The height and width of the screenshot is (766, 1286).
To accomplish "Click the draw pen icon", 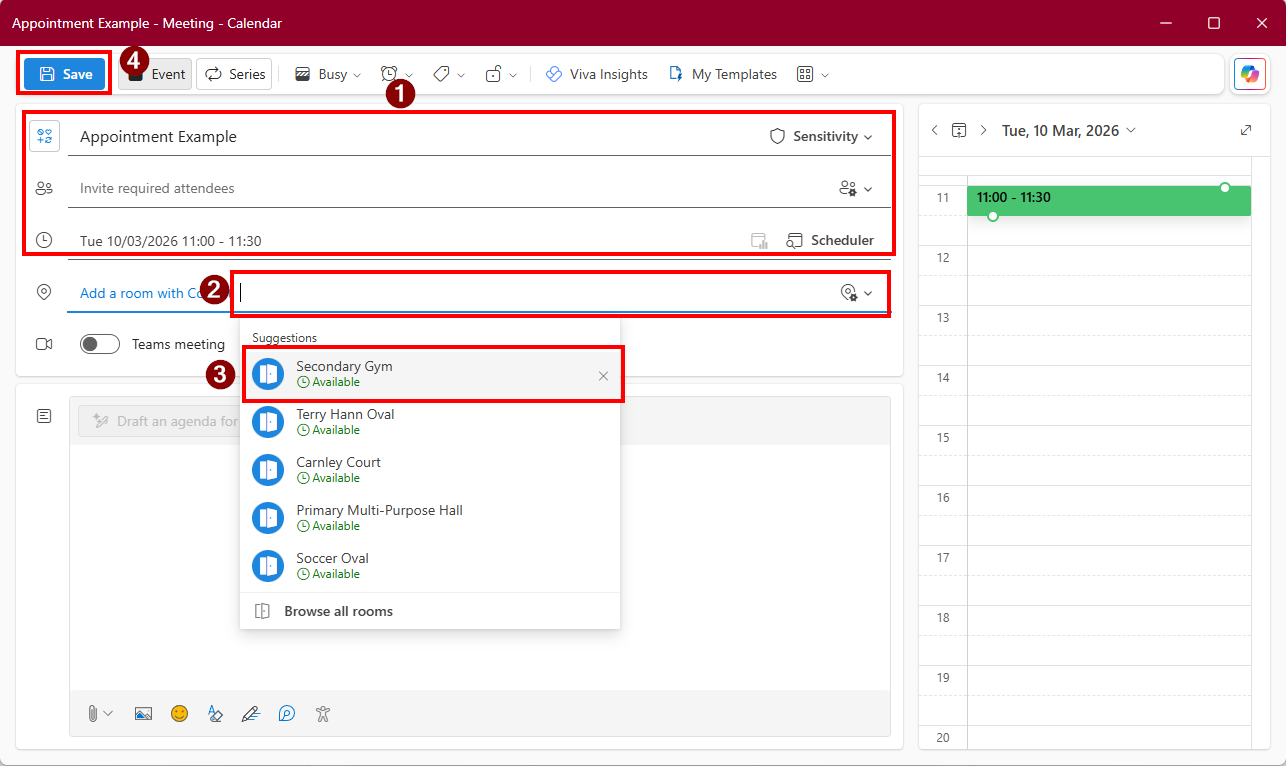I will 250,713.
